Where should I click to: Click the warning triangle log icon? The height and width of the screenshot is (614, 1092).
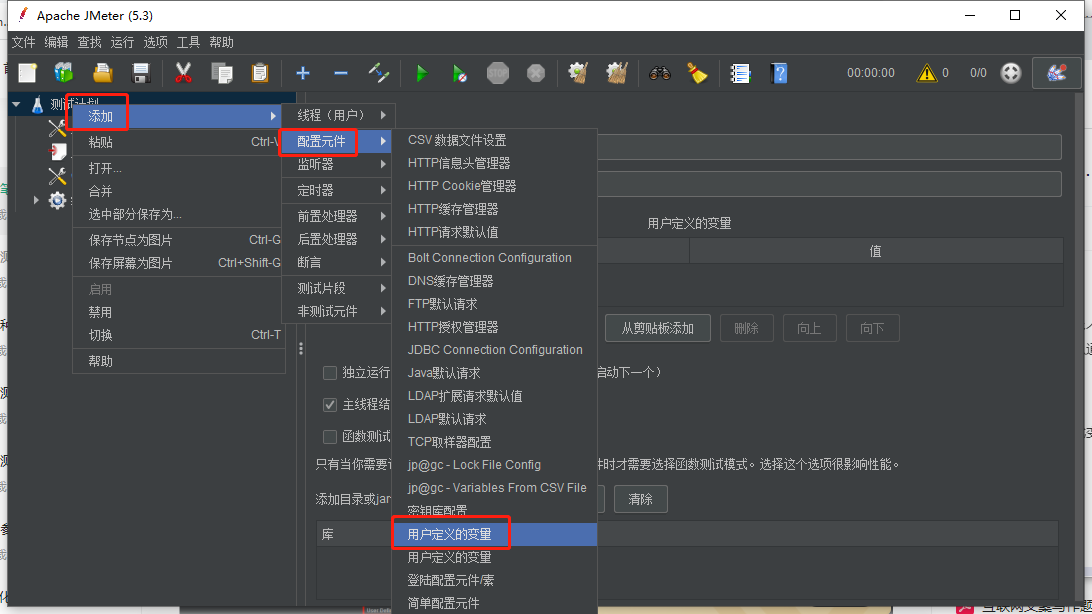point(926,72)
